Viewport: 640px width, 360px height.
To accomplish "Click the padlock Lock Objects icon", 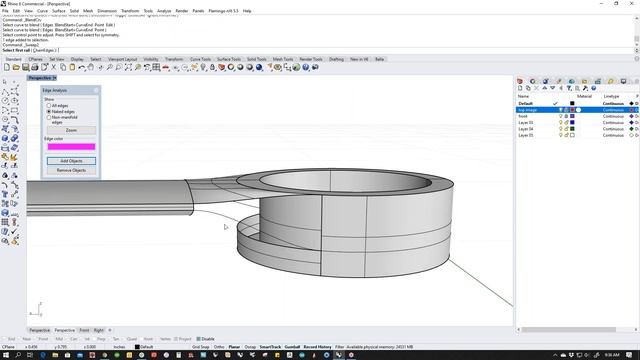I will pos(212,67).
